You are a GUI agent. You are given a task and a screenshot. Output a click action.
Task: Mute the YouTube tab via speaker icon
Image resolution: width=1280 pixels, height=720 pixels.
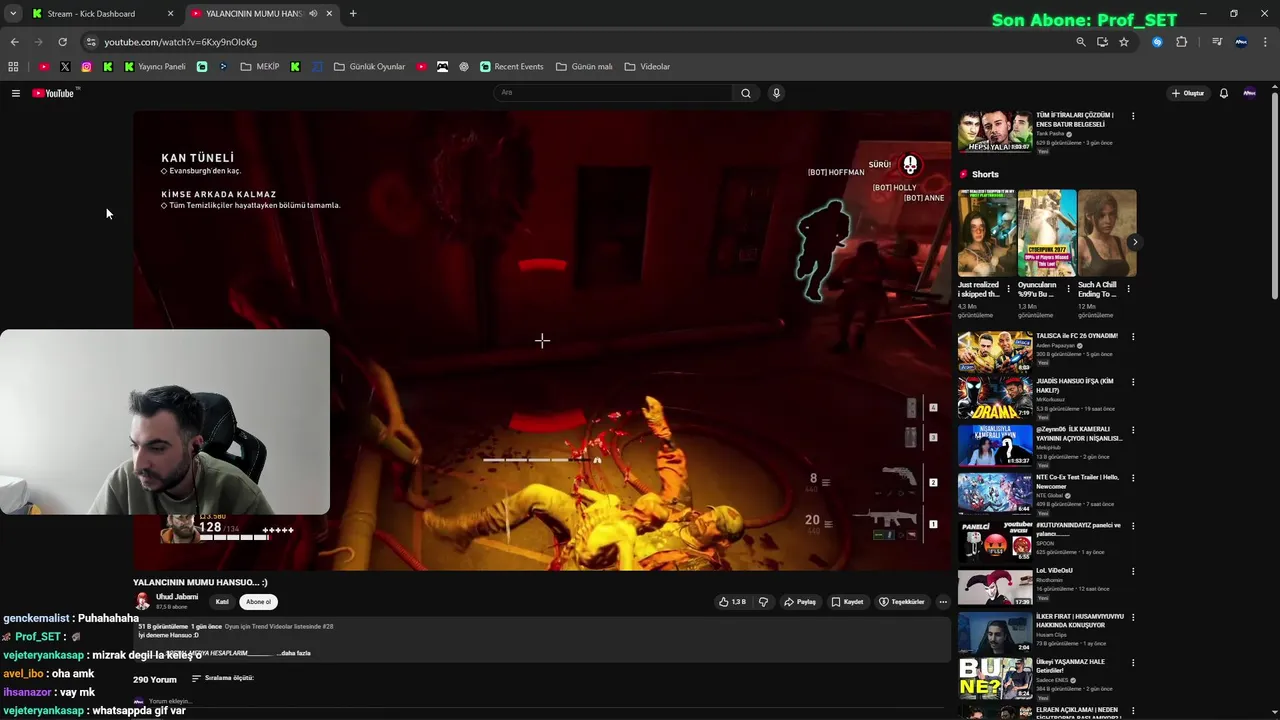click(313, 14)
